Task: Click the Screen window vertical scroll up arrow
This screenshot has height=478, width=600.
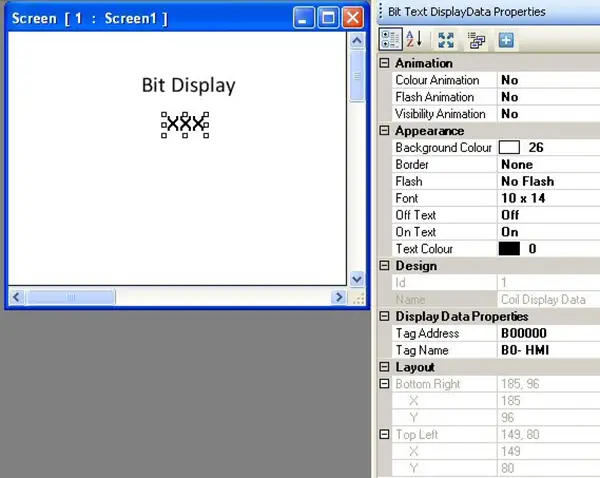Action: [357, 40]
